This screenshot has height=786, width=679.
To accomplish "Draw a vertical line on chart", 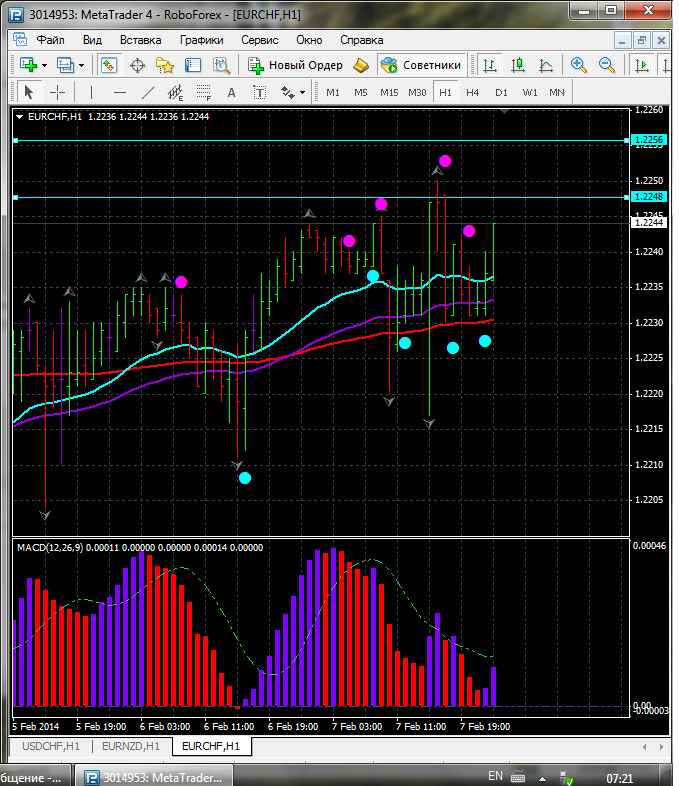I will (x=91, y=92).
